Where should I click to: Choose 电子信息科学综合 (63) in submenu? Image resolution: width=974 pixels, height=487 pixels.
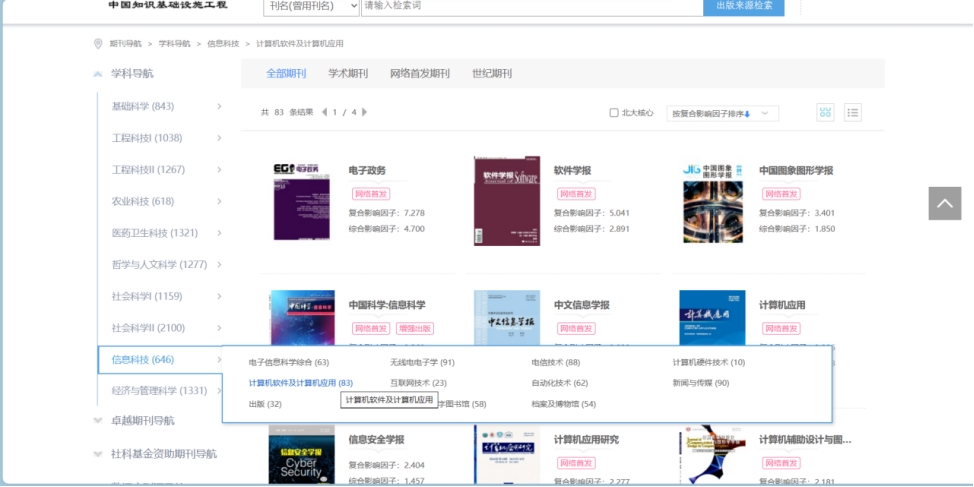click(289, 362)
